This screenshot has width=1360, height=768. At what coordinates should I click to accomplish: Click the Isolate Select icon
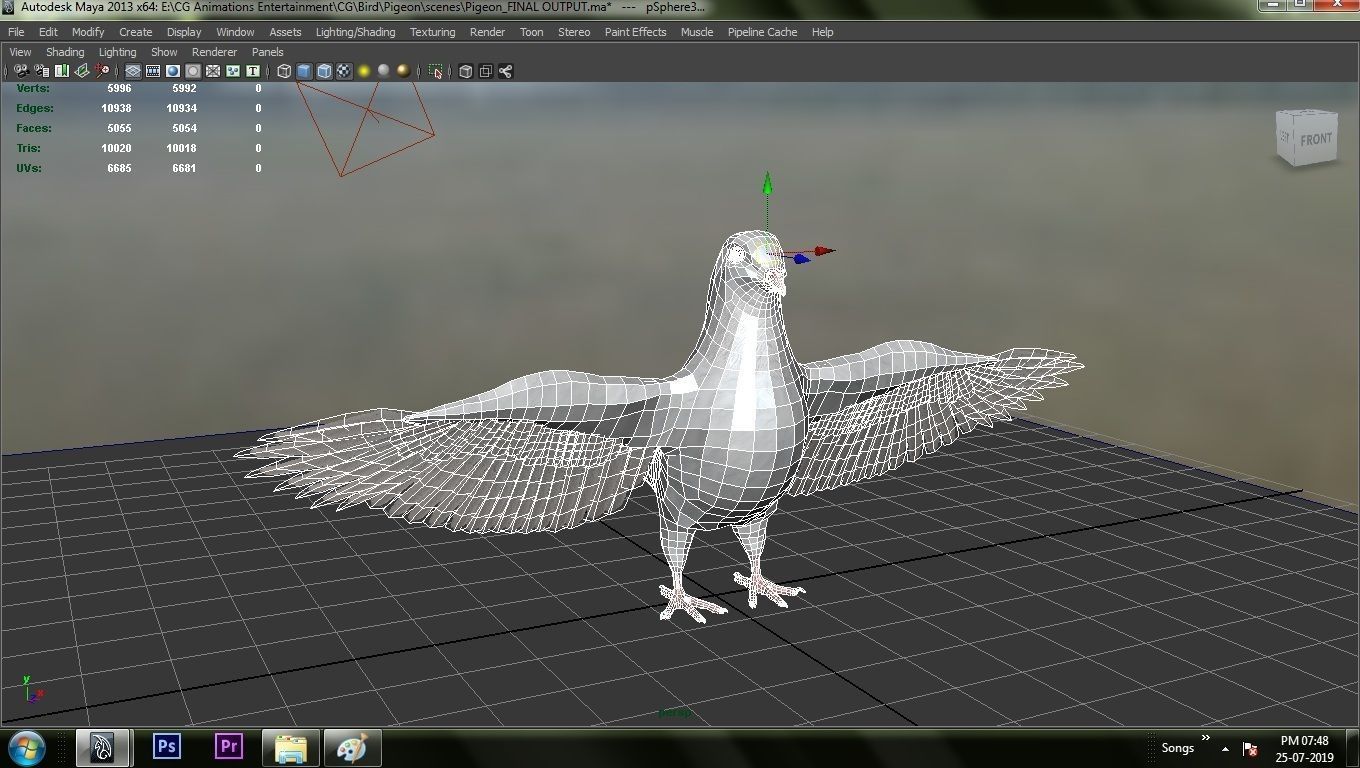point(436,71)
